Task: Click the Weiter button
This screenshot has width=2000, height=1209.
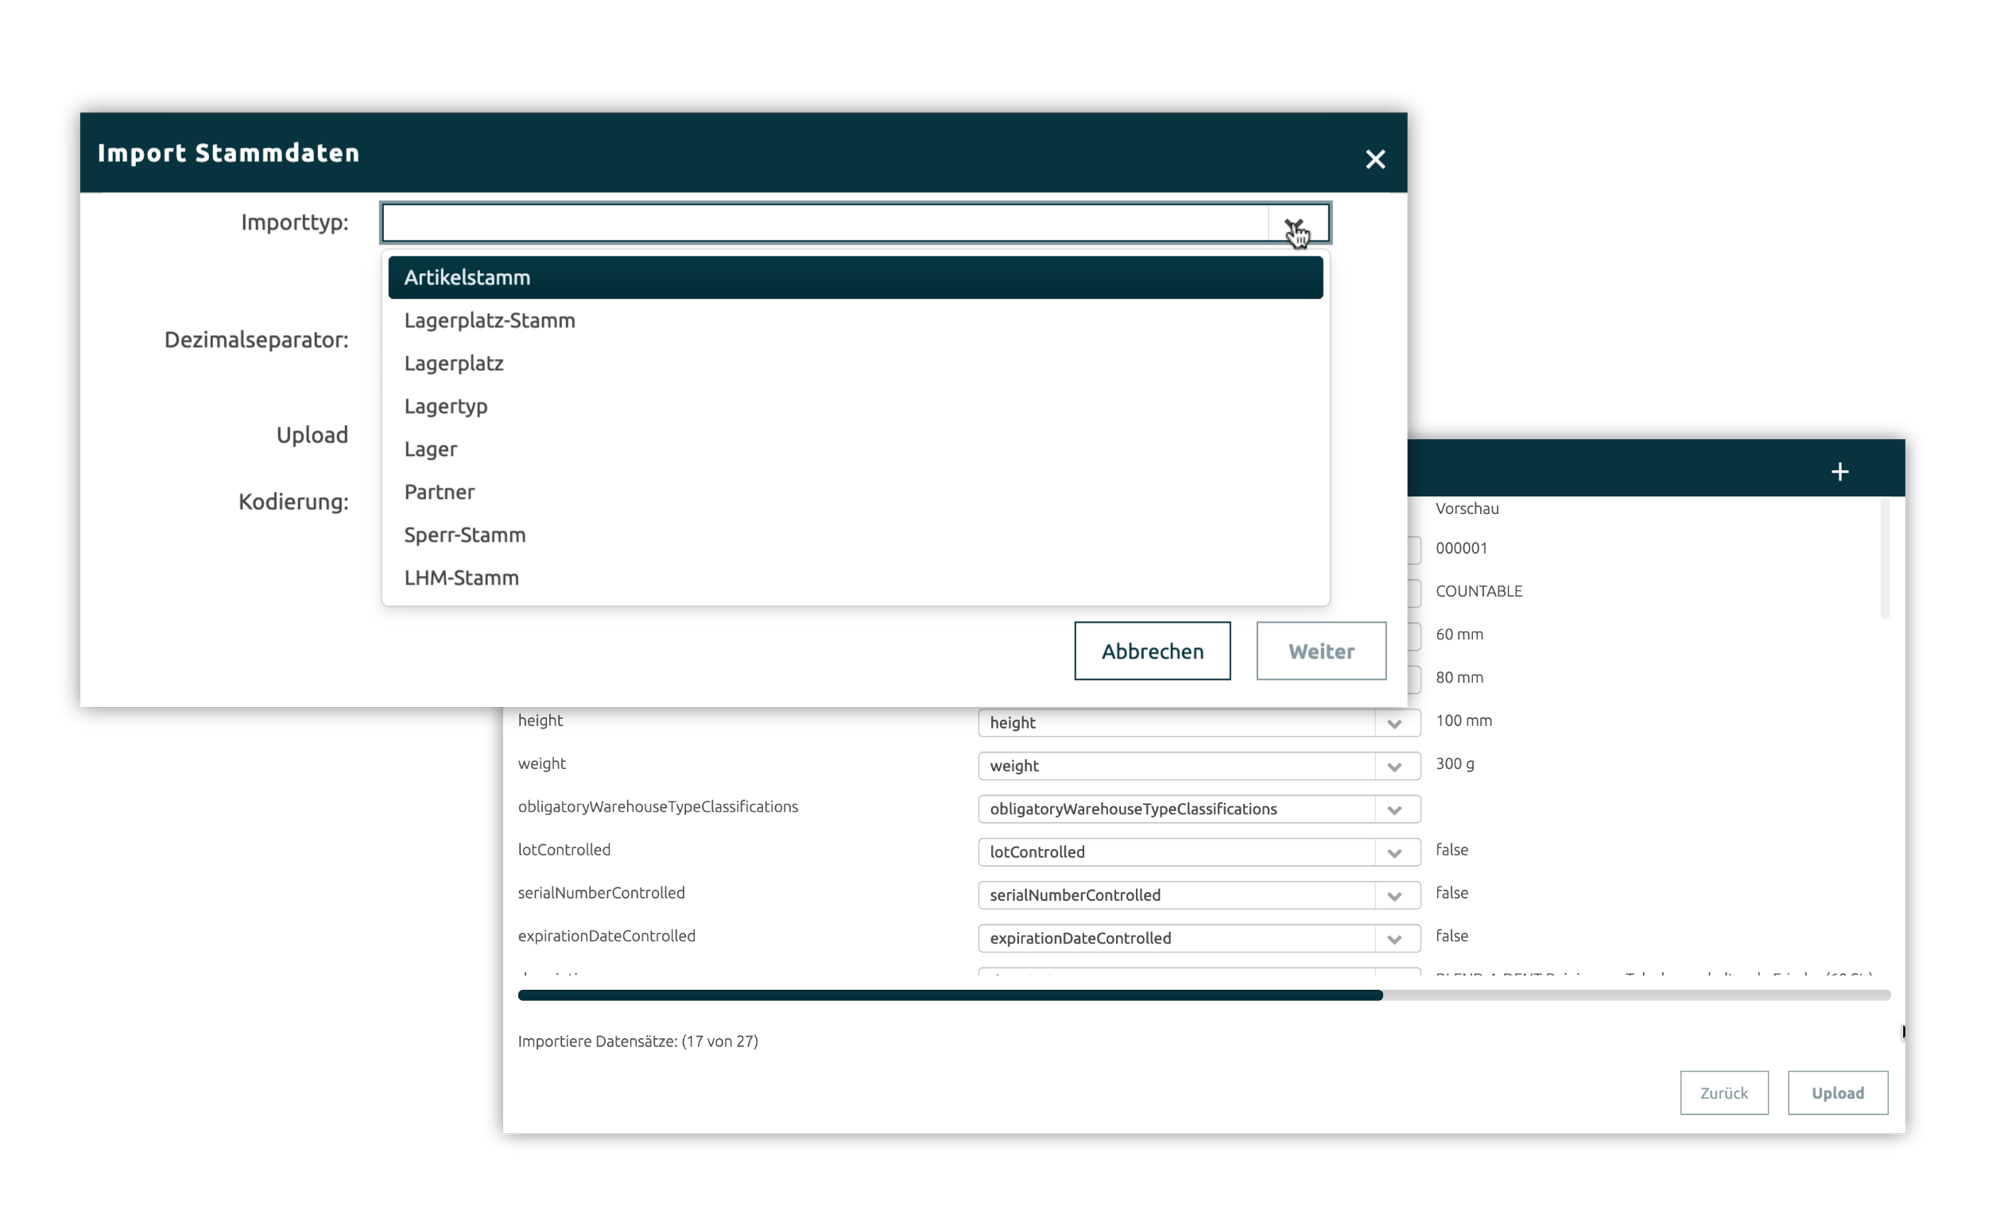Action: 1320,651
